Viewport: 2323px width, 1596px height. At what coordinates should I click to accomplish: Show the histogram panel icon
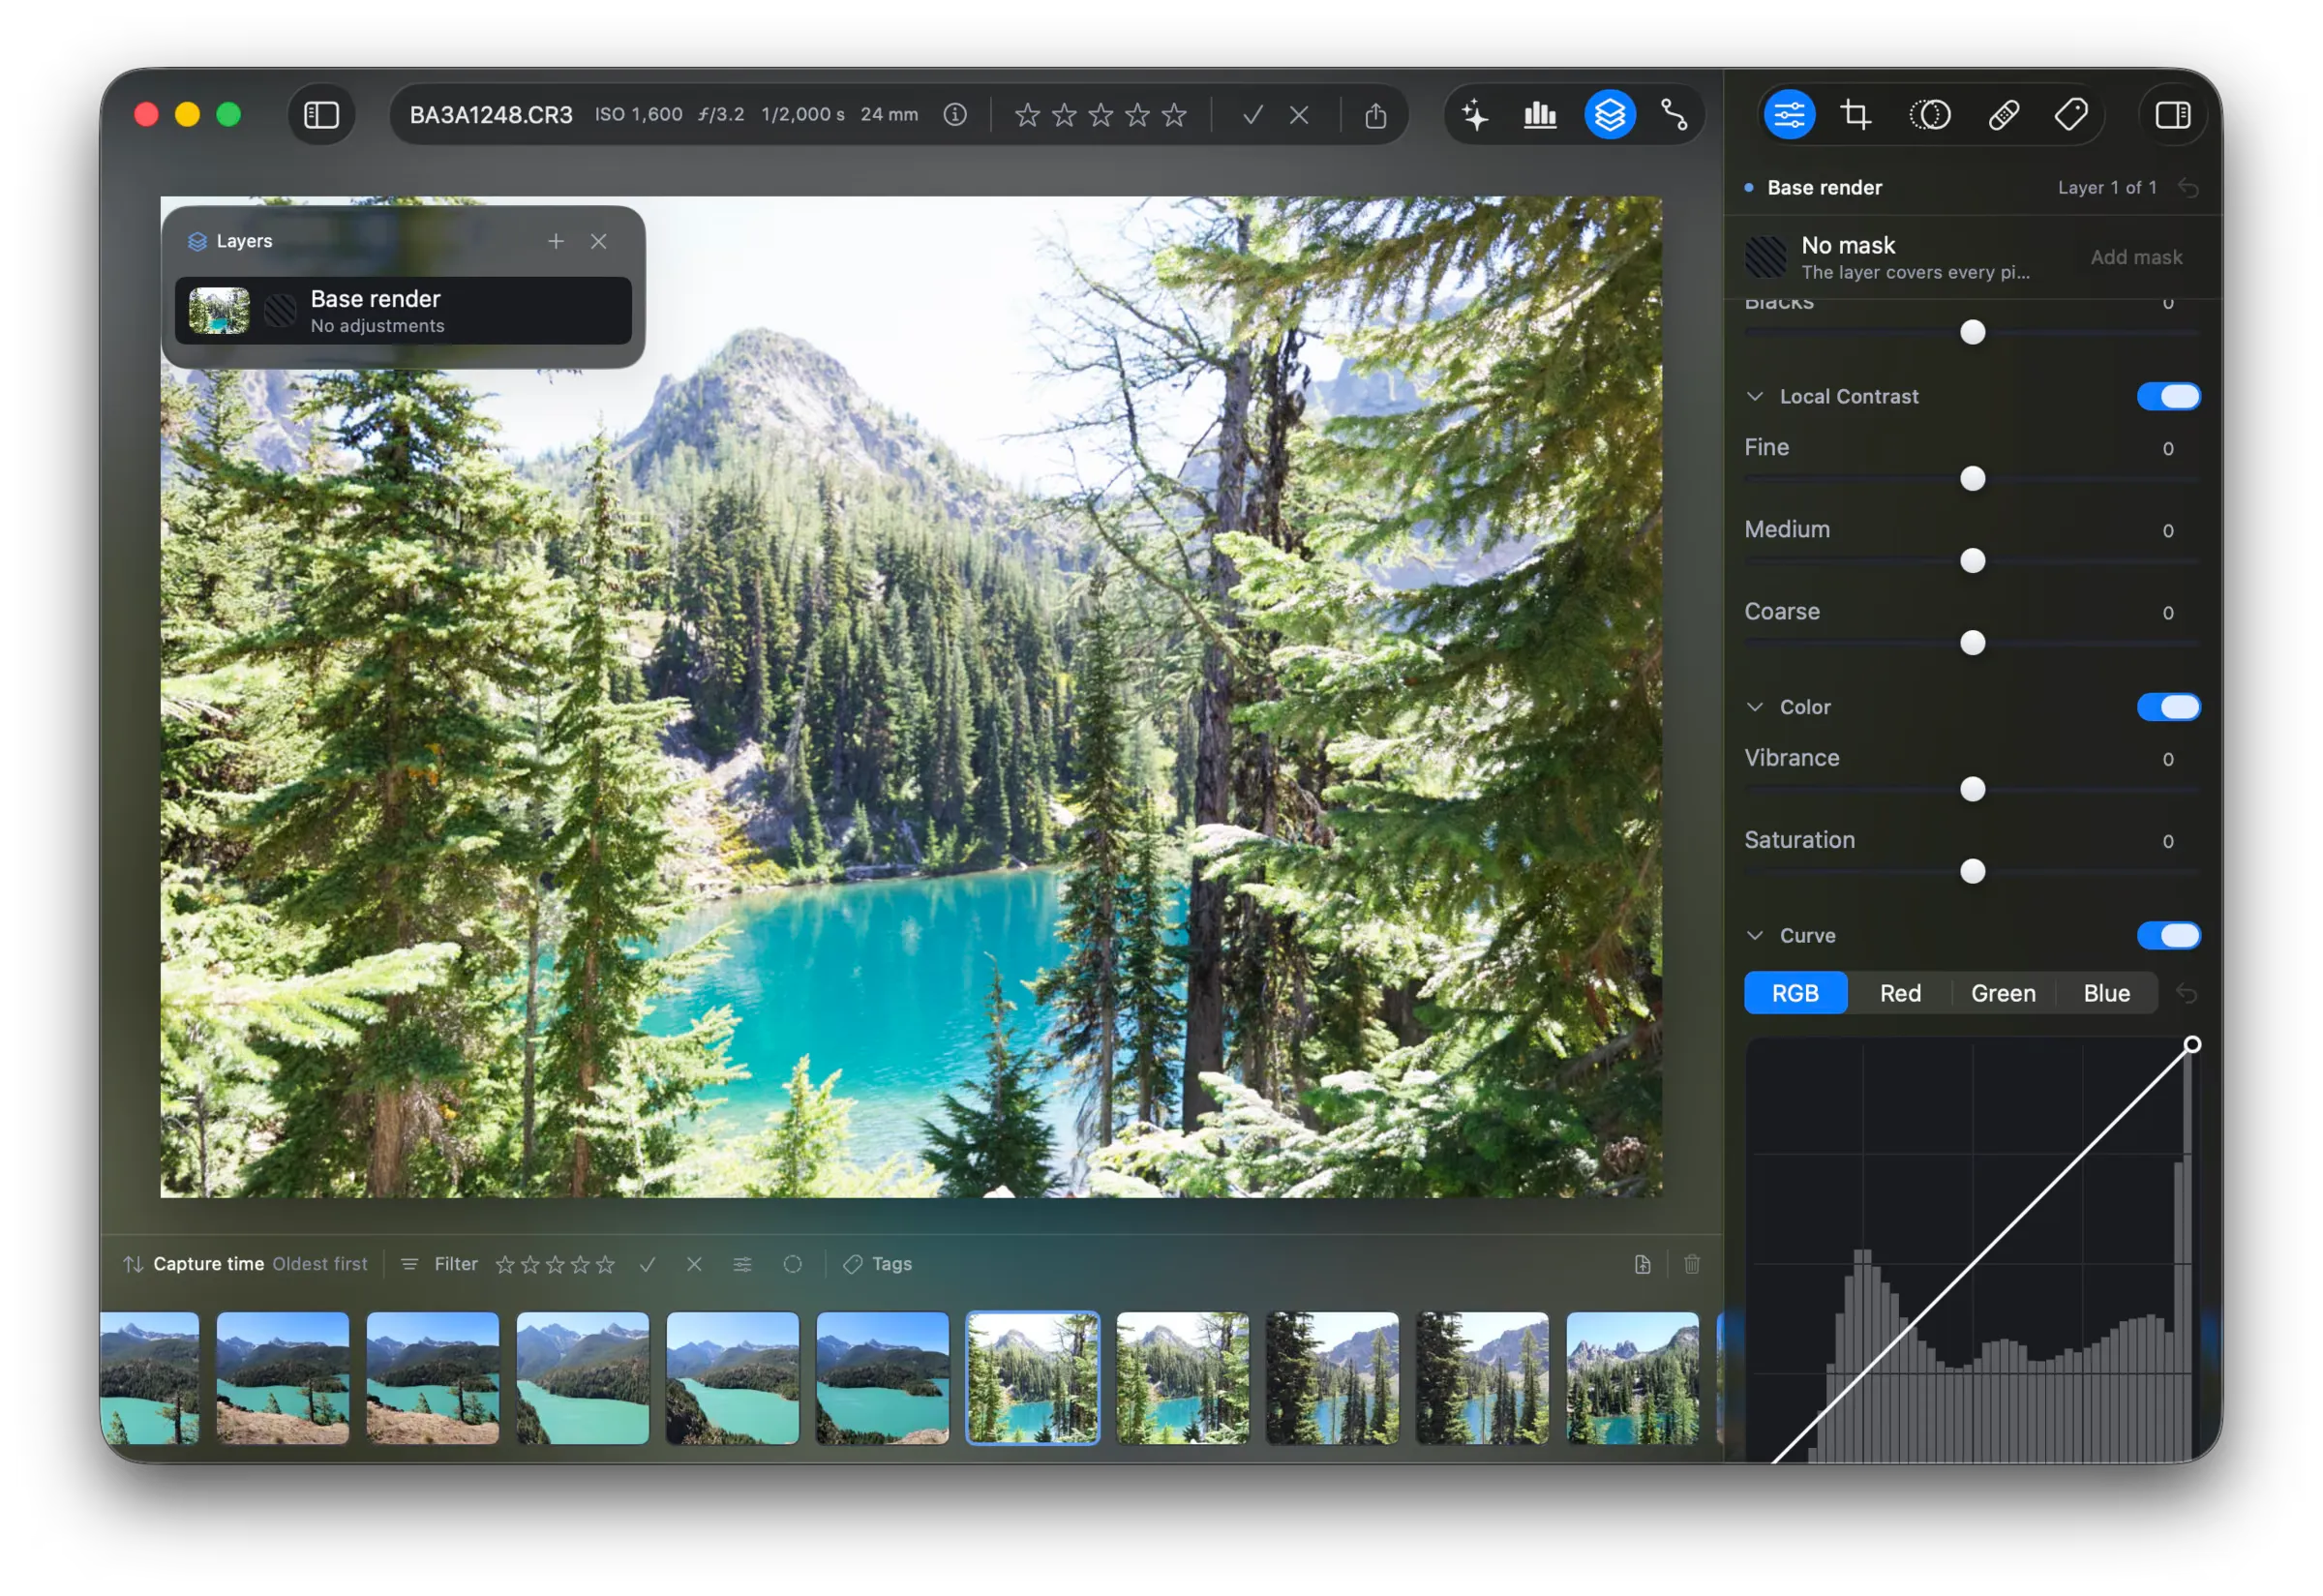point(1540,115)
